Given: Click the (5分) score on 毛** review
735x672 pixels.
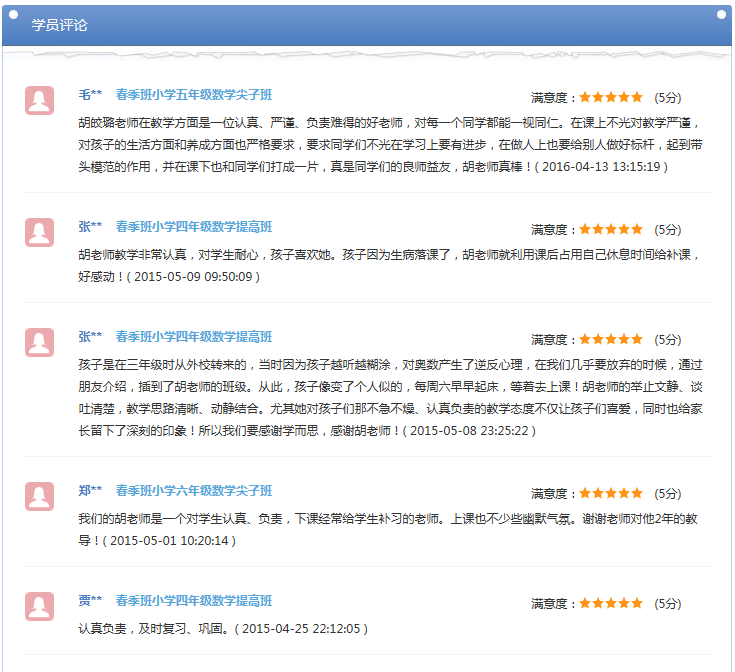Looking at the screenshot, I should pyautogui.click(x=668, y=97).
